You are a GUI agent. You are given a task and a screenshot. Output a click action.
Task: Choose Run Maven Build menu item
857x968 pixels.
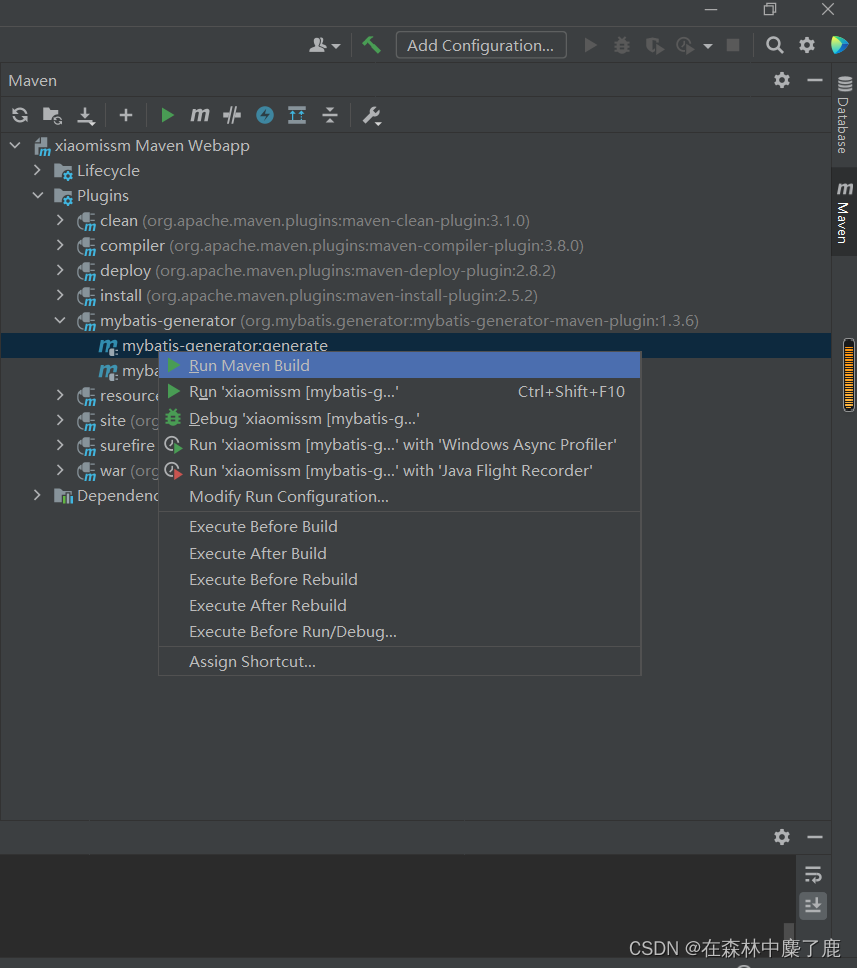pyautogui.click(x=399, y=365)
